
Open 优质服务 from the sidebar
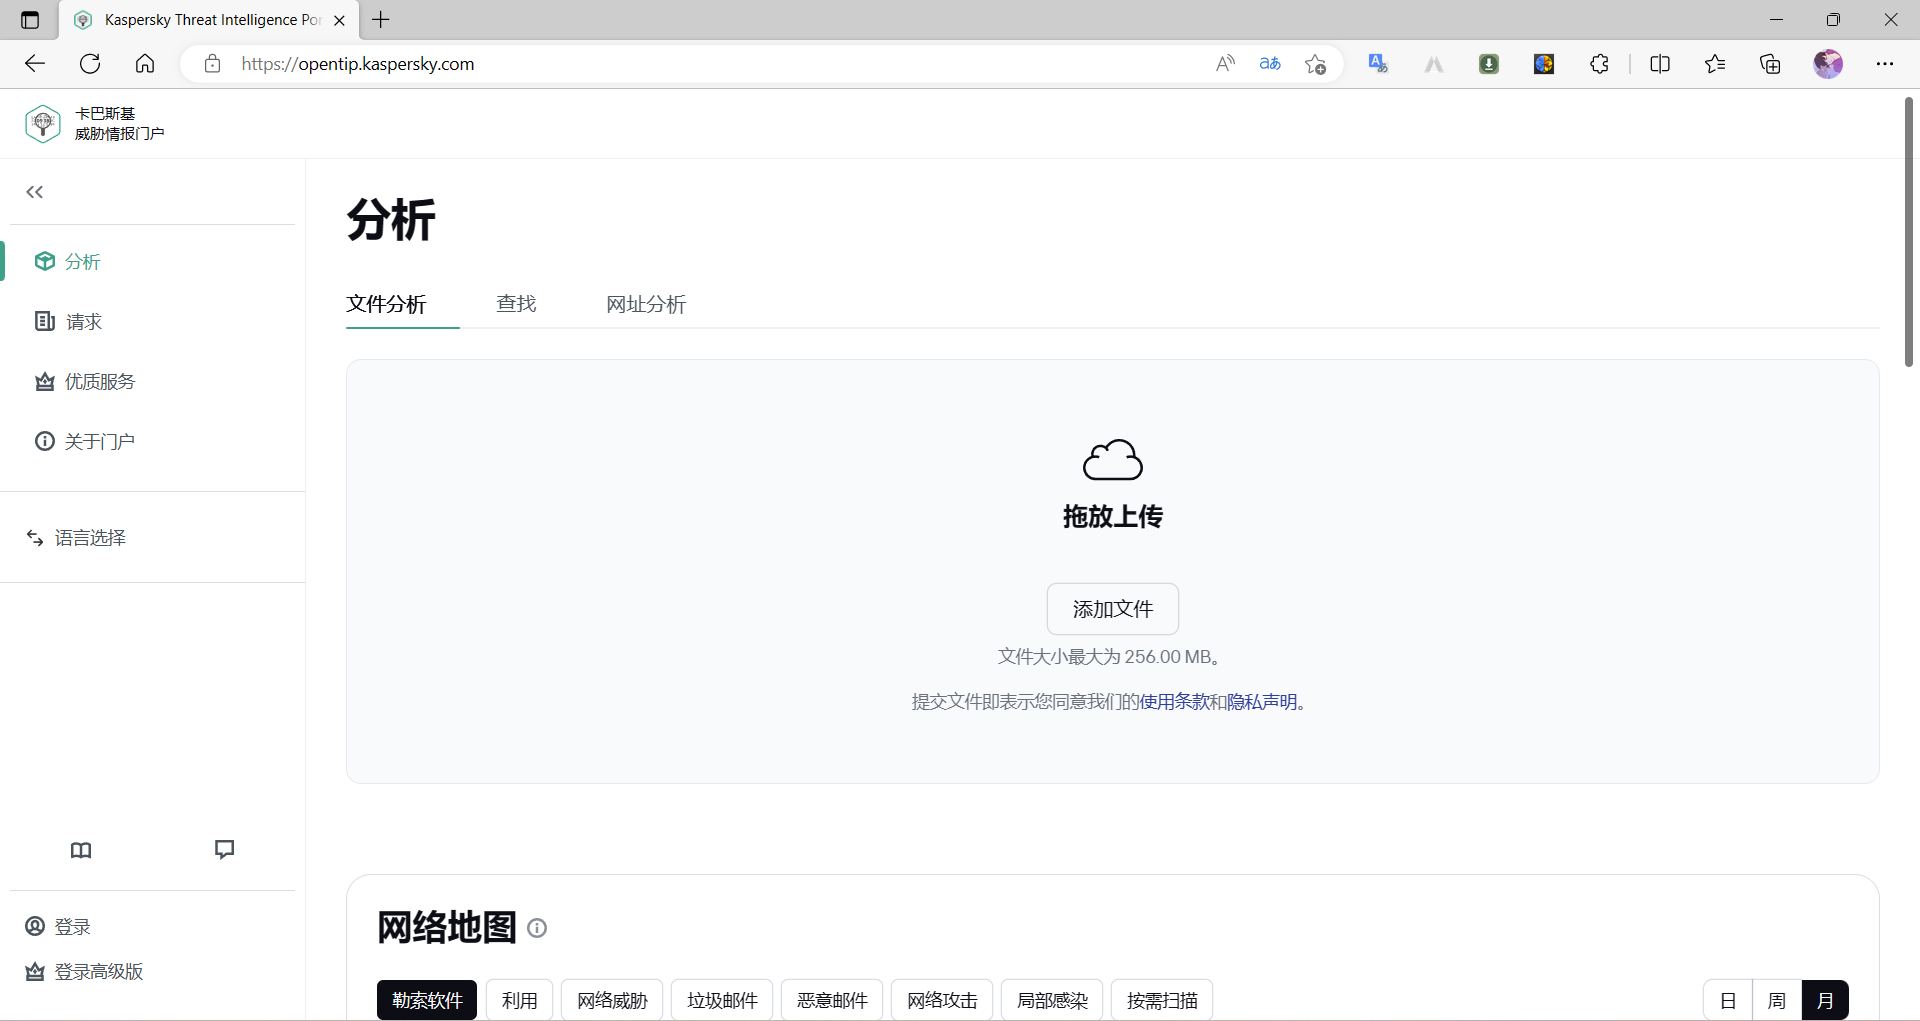tap(99, 380)
